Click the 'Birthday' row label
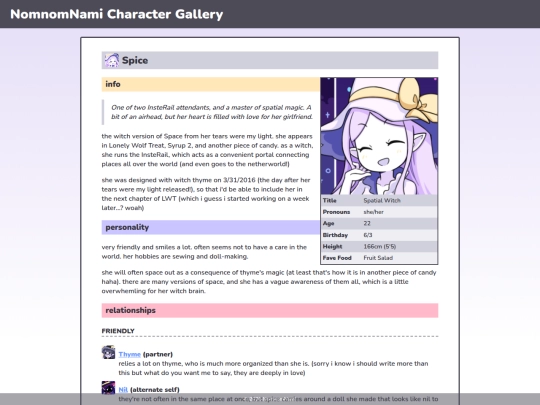 point(335,235)
